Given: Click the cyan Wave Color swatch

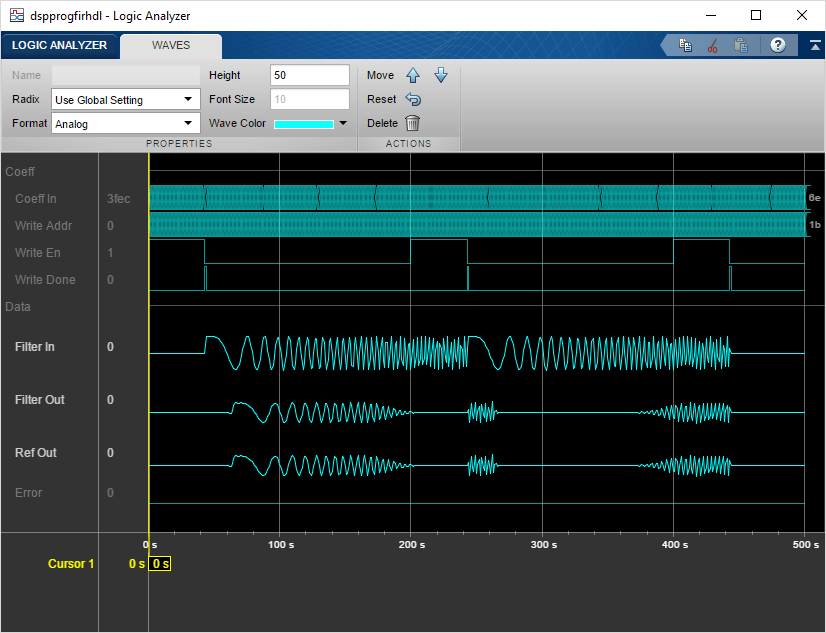Looking at the screenshot, I should click(x=304, y=124).
